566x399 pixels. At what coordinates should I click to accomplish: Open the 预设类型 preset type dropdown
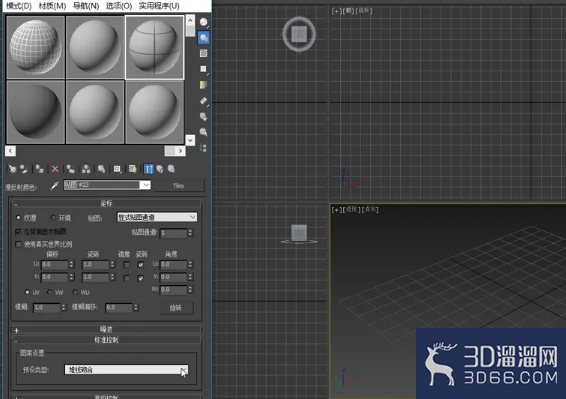126,369
